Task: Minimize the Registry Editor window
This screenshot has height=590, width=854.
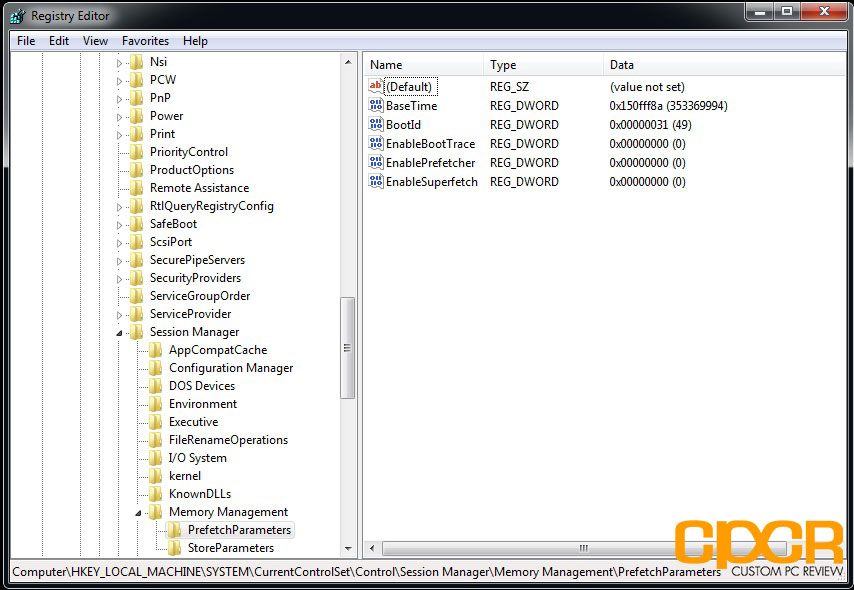Action: (760, 11)
